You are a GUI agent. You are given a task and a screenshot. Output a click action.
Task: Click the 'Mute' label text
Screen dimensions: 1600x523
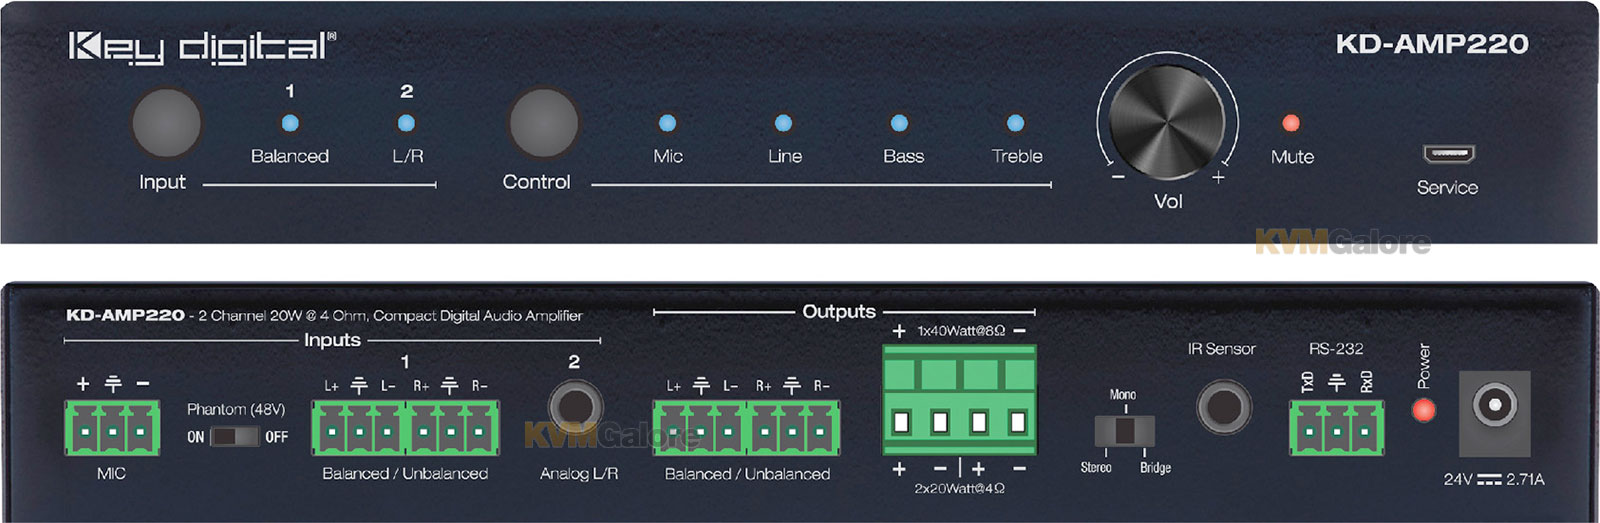[x=1292, y=157]
